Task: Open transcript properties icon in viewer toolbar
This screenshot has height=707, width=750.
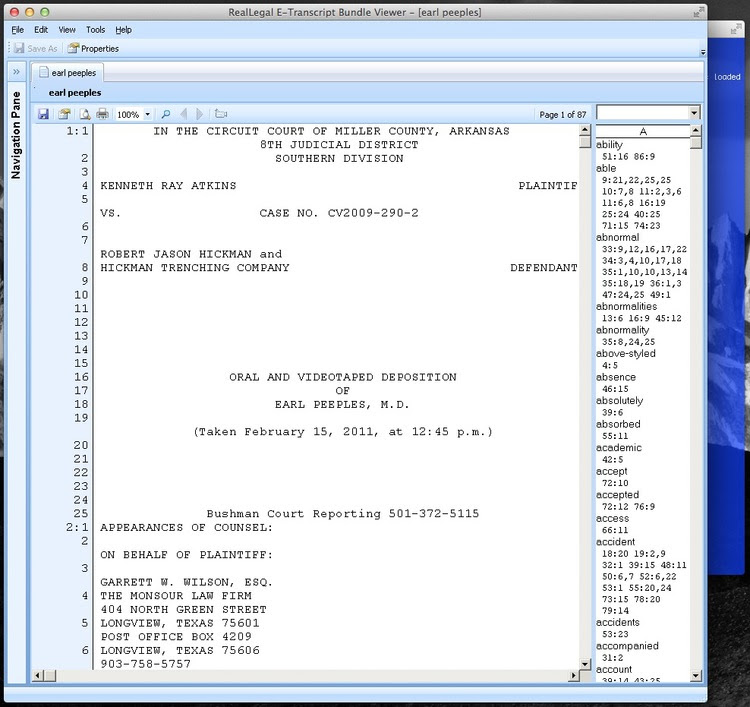Action: pos(64,114)
